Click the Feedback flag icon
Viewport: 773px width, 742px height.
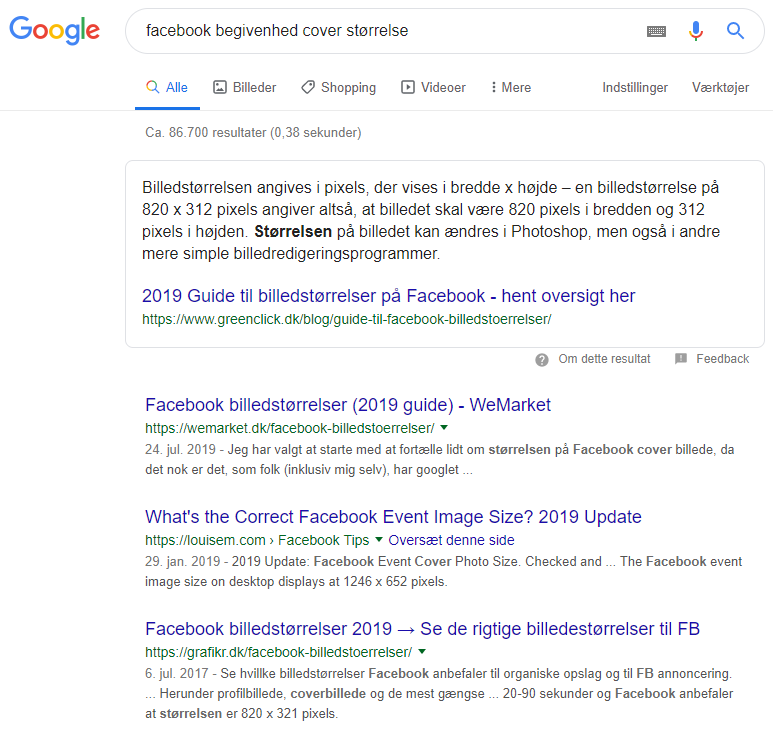point(681,359)
